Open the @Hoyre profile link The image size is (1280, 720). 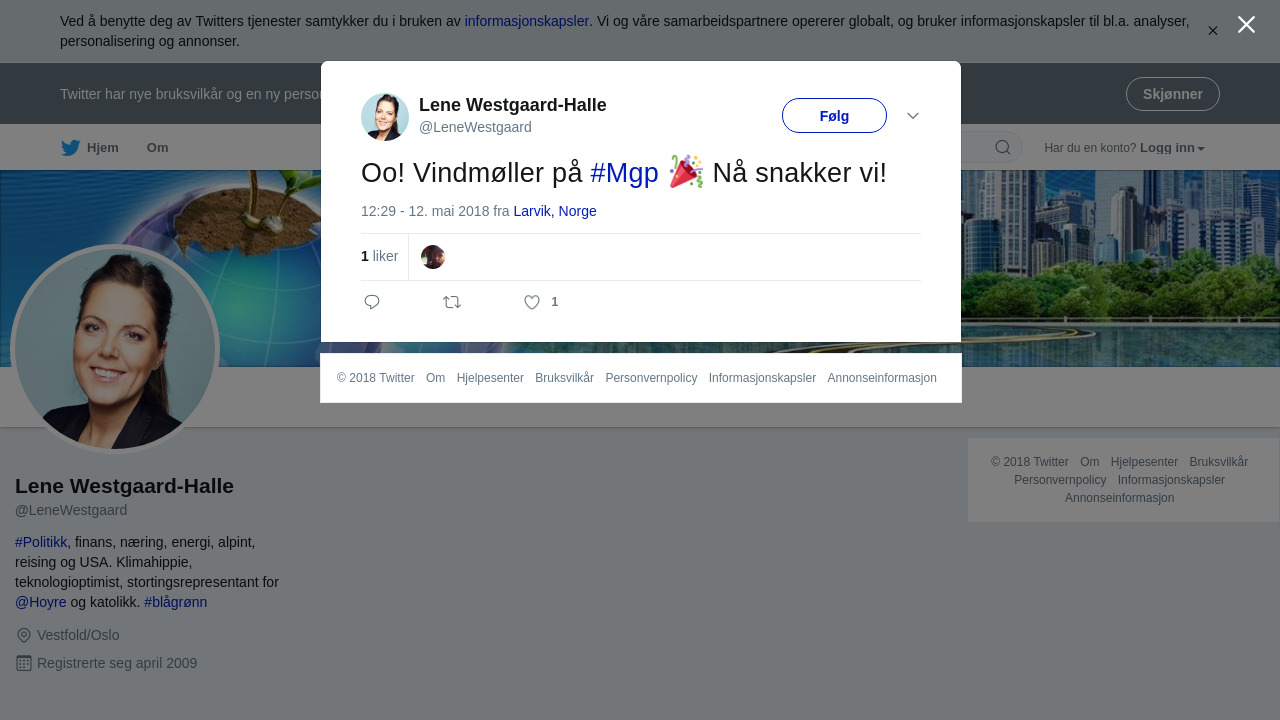click(41, 602)
